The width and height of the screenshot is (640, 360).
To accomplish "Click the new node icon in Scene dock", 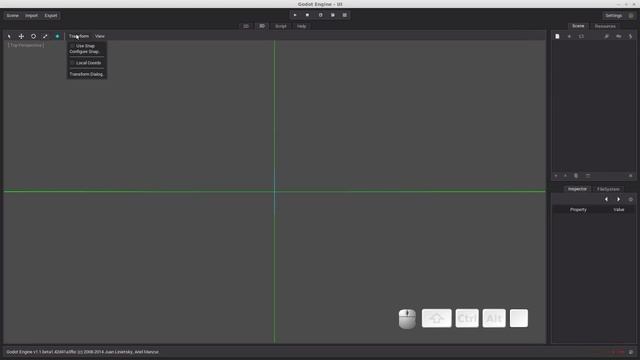I will click(557, 36).
